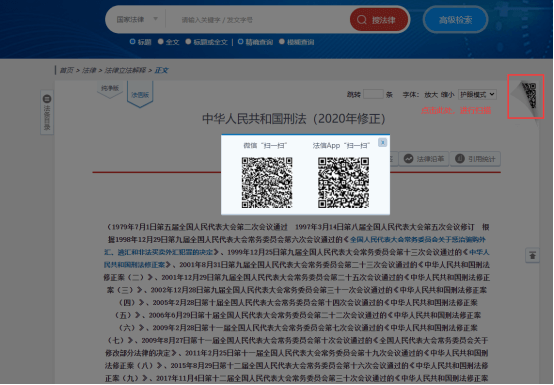The image size is (554, 385).
Task: Close the QR code scan popup
Action: point(383,142)
